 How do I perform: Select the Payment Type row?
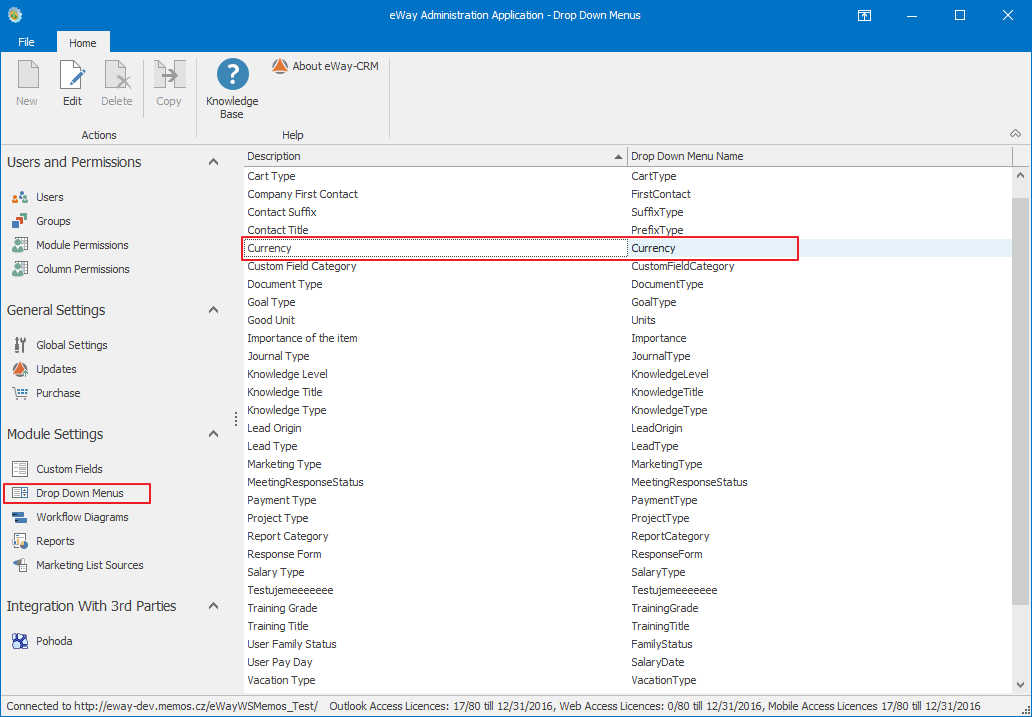pyautogui.click(x=627, y=500)
